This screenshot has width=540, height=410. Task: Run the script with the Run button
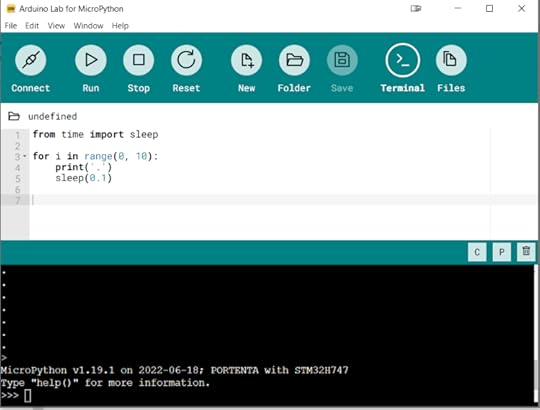91,60
